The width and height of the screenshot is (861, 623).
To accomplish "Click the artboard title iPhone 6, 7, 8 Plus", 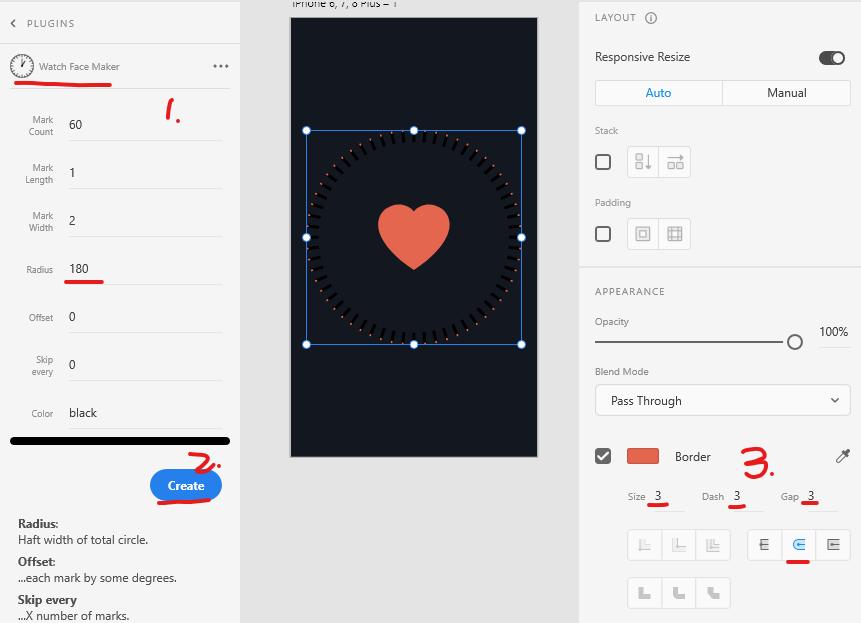I will click(344, 4).
